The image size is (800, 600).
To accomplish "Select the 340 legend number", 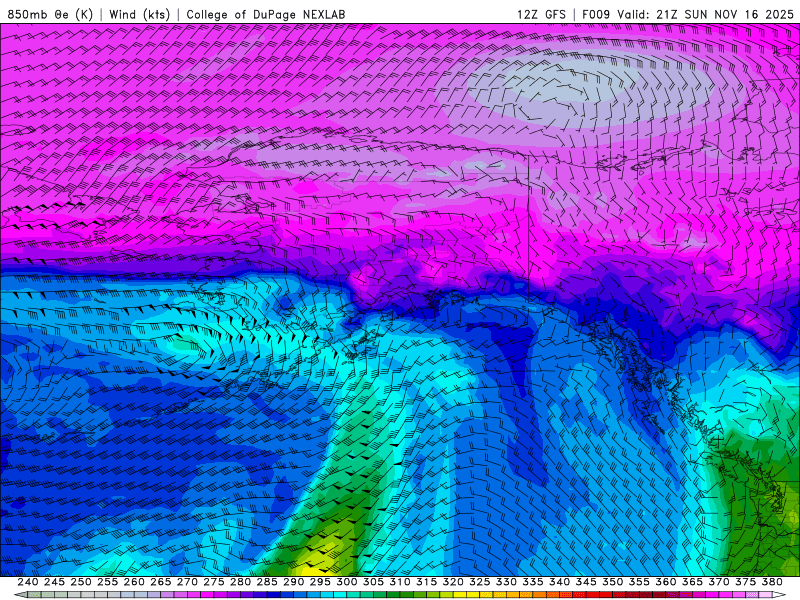I will click(559, 582).
